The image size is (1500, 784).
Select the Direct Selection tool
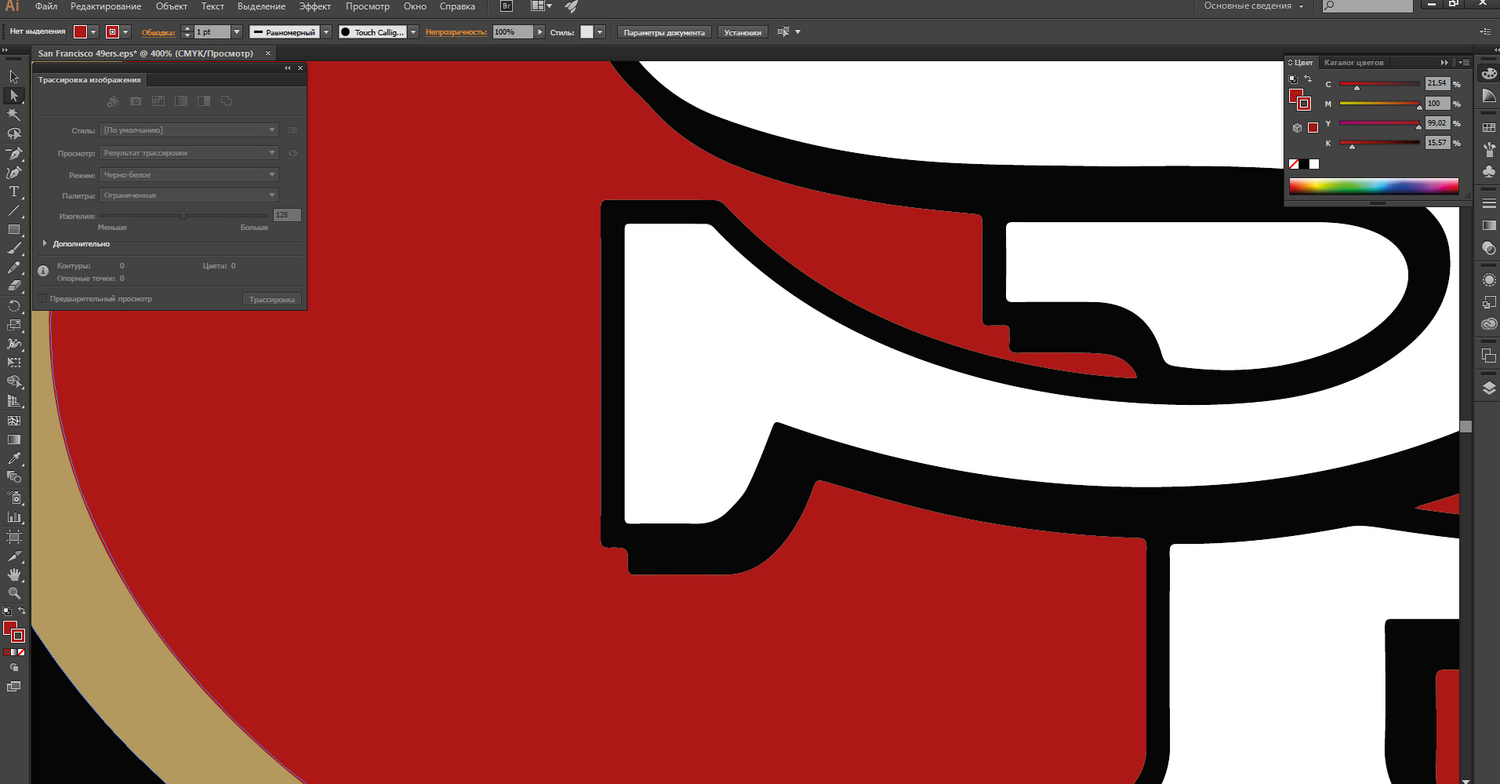point(14,96)
